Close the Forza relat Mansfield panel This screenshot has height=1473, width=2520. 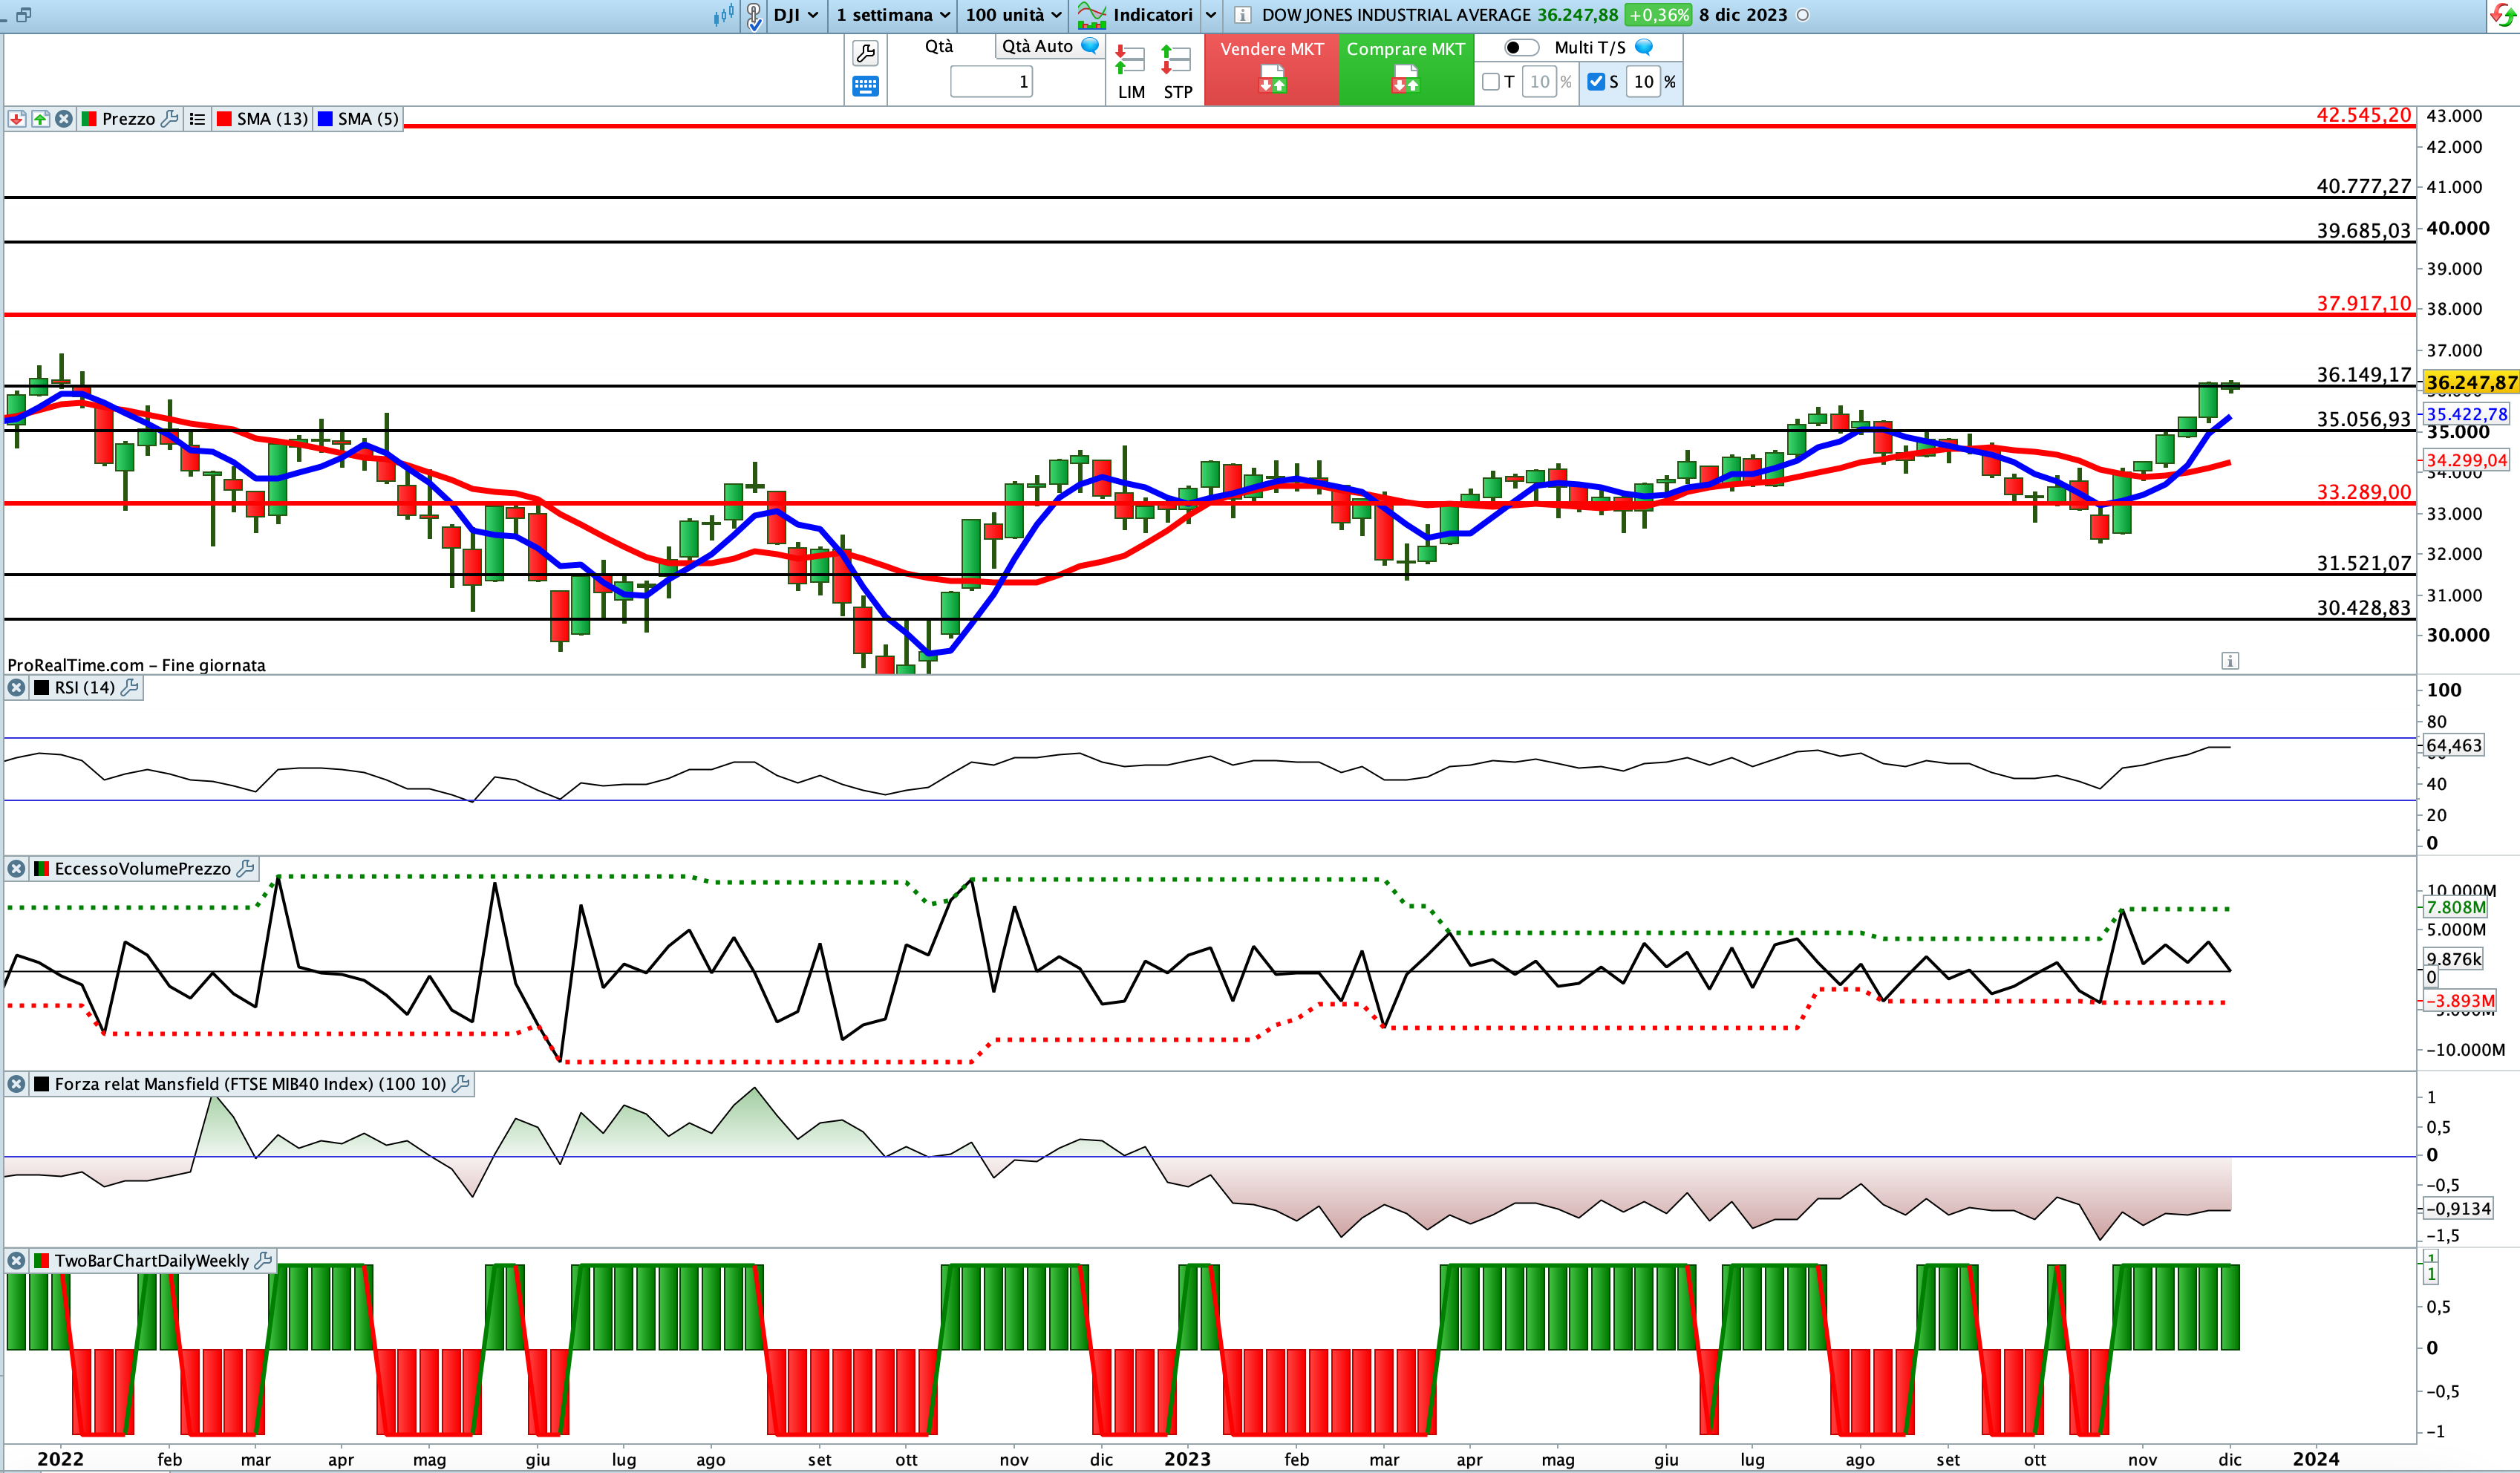17,1084
